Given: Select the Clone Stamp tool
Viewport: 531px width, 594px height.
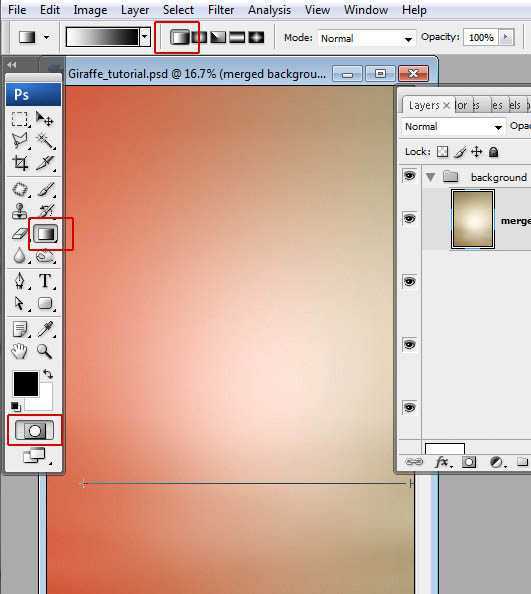Looking at the screenshot, I should 20,211.
